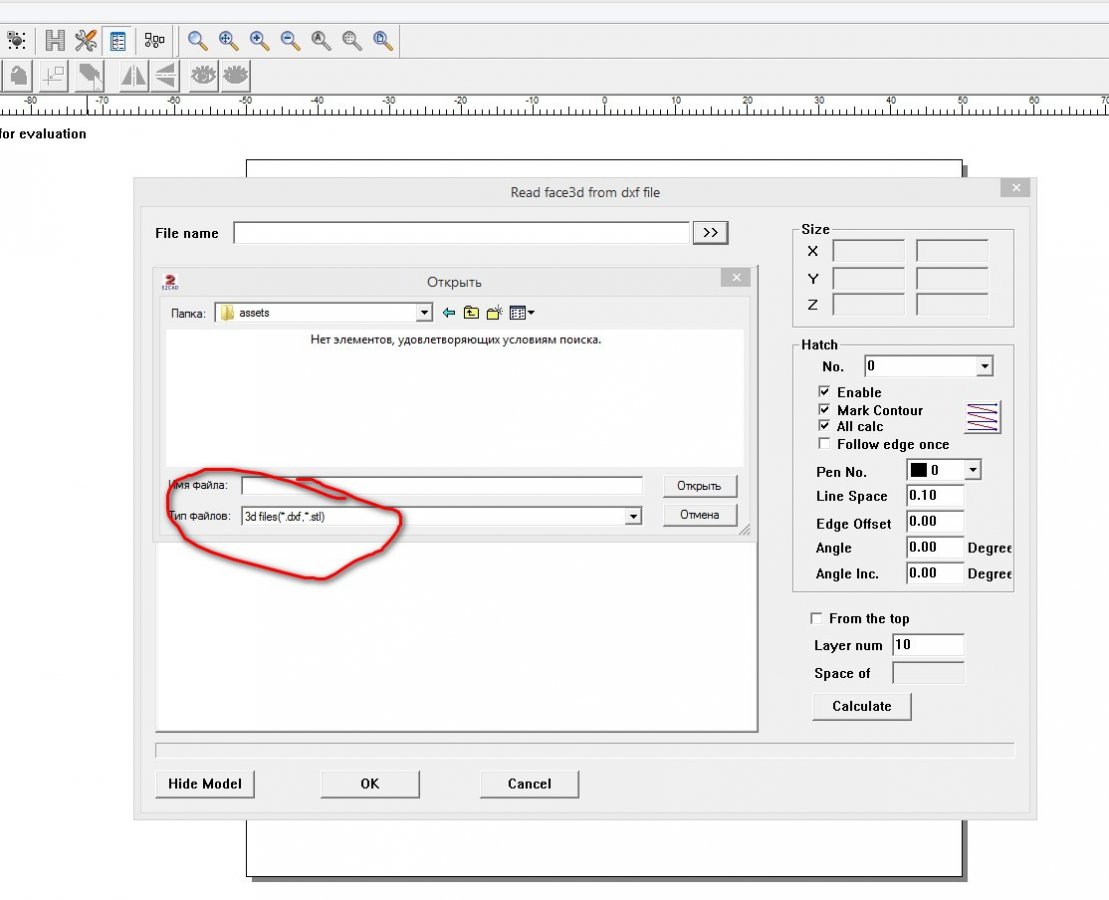Click the pan magnifier with arrows icon
The height and width of the screenshot is (900, 1109).
229,40
